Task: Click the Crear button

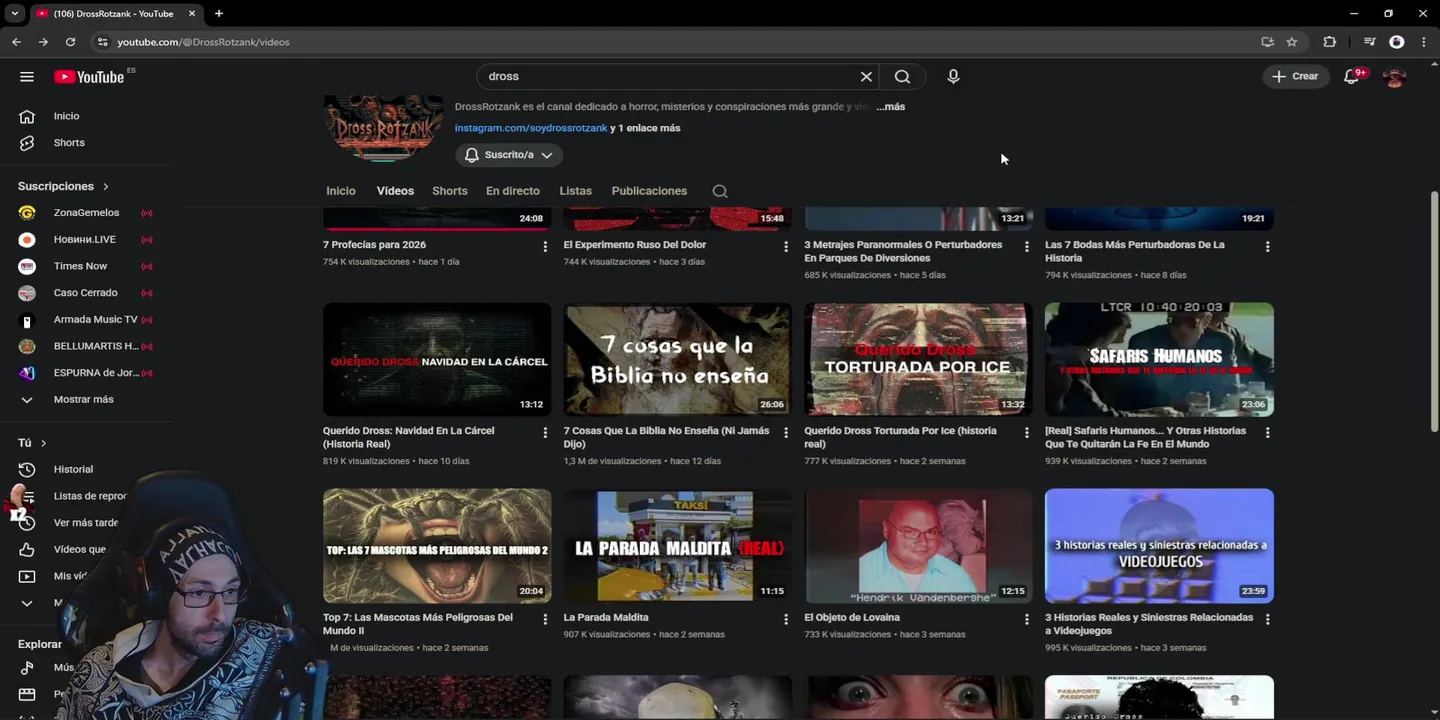Action: click(1296, 76)
